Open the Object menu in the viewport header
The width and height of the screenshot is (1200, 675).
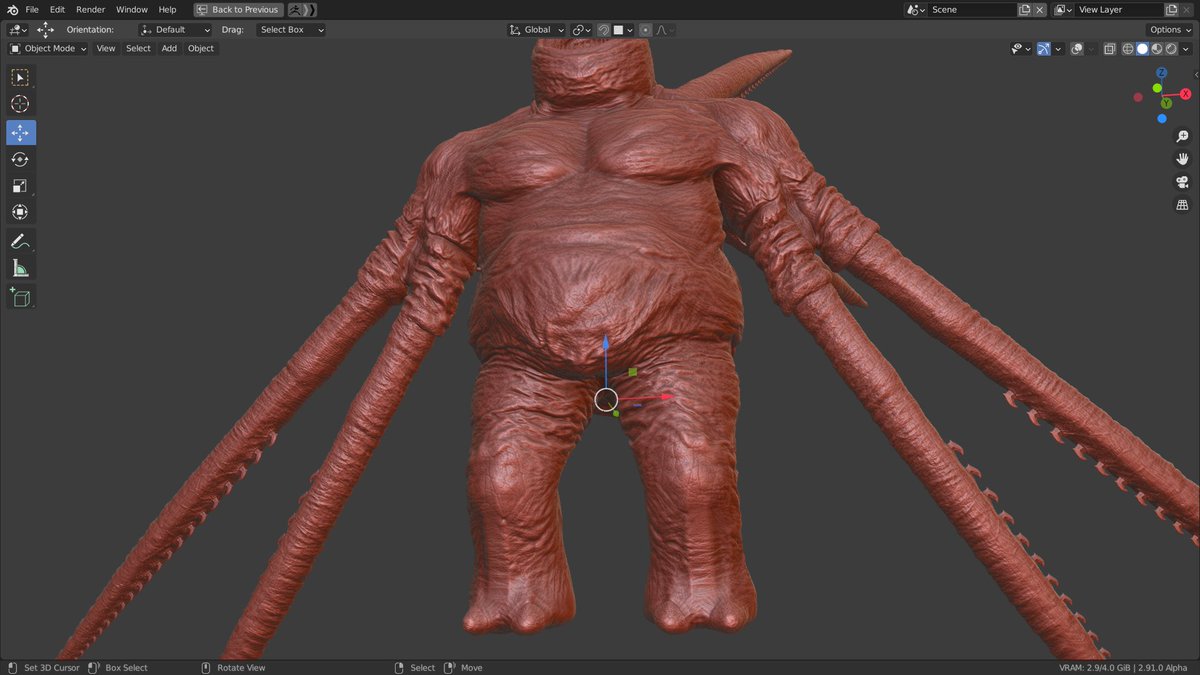200,48
